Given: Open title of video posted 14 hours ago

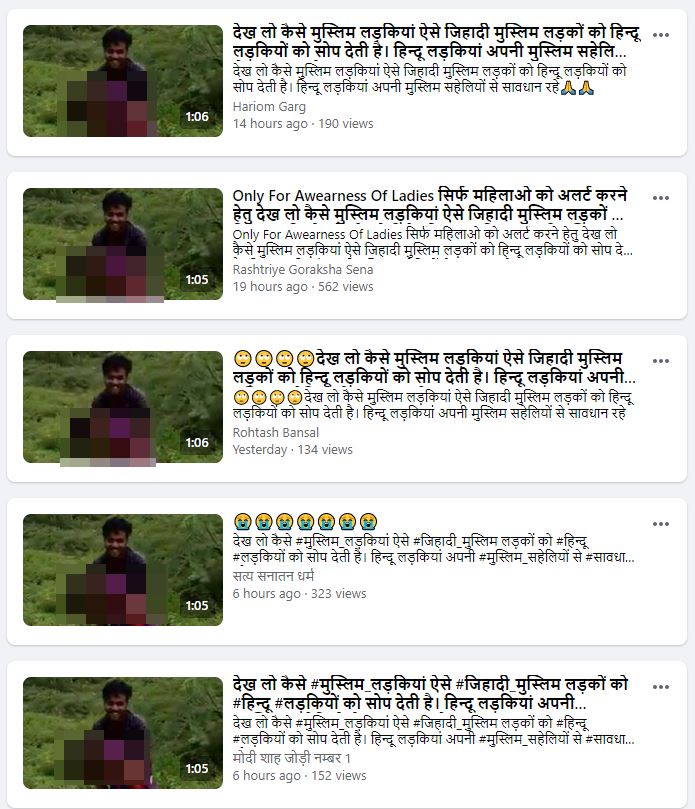Looking at the screenshot, I should click(437, 42).
